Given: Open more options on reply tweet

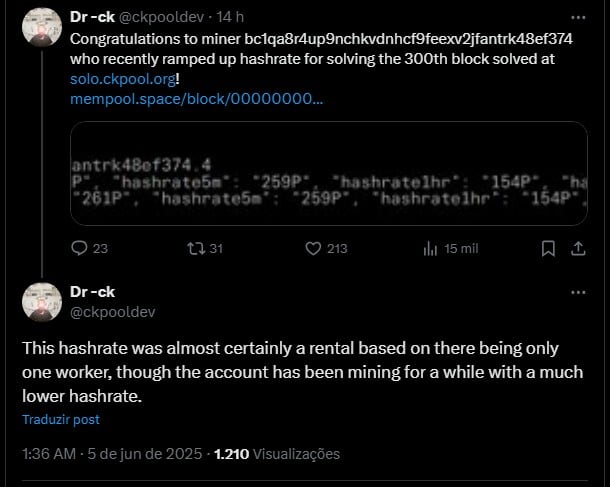Looking at the screenshot, I should pos(578,293).
